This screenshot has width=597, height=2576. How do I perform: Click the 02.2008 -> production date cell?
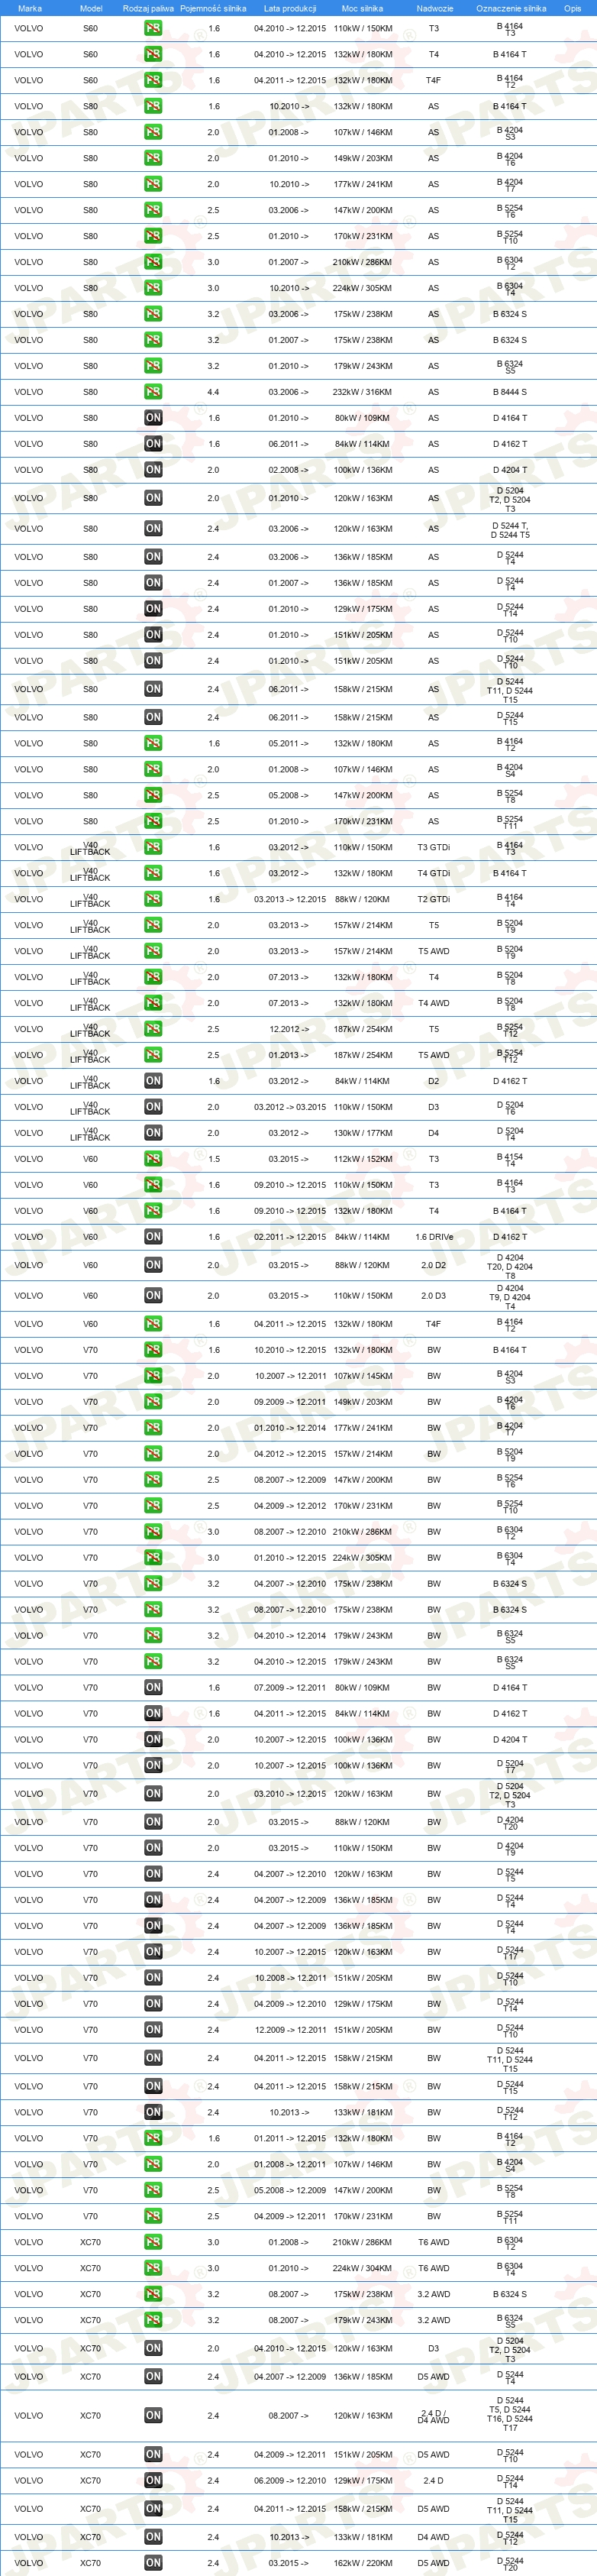(288, 470)
